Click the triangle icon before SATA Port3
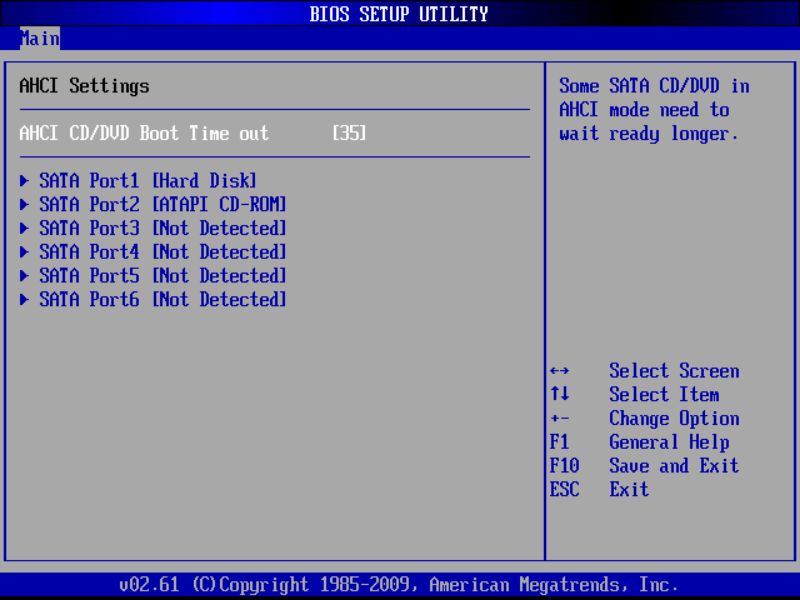800x600 pixels. (24, 229)
